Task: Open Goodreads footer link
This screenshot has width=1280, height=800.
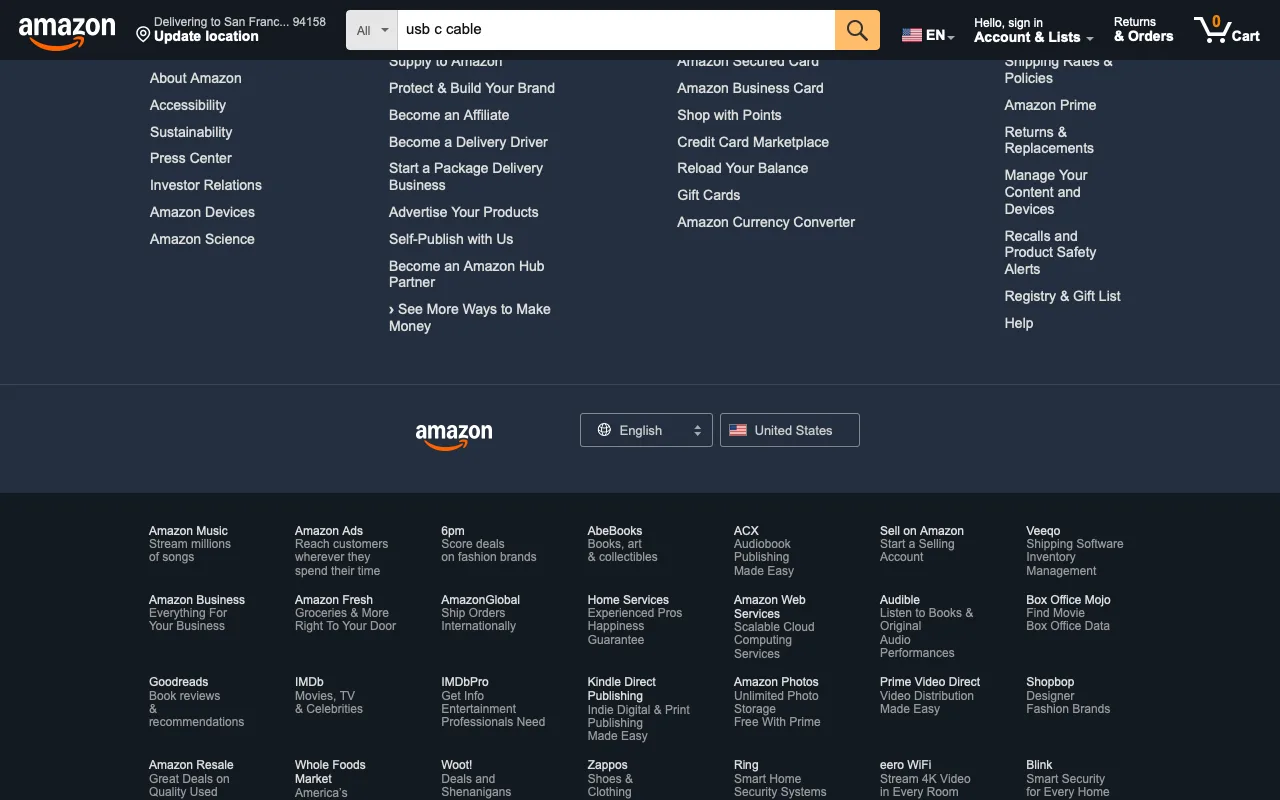Action: (196, 702)
